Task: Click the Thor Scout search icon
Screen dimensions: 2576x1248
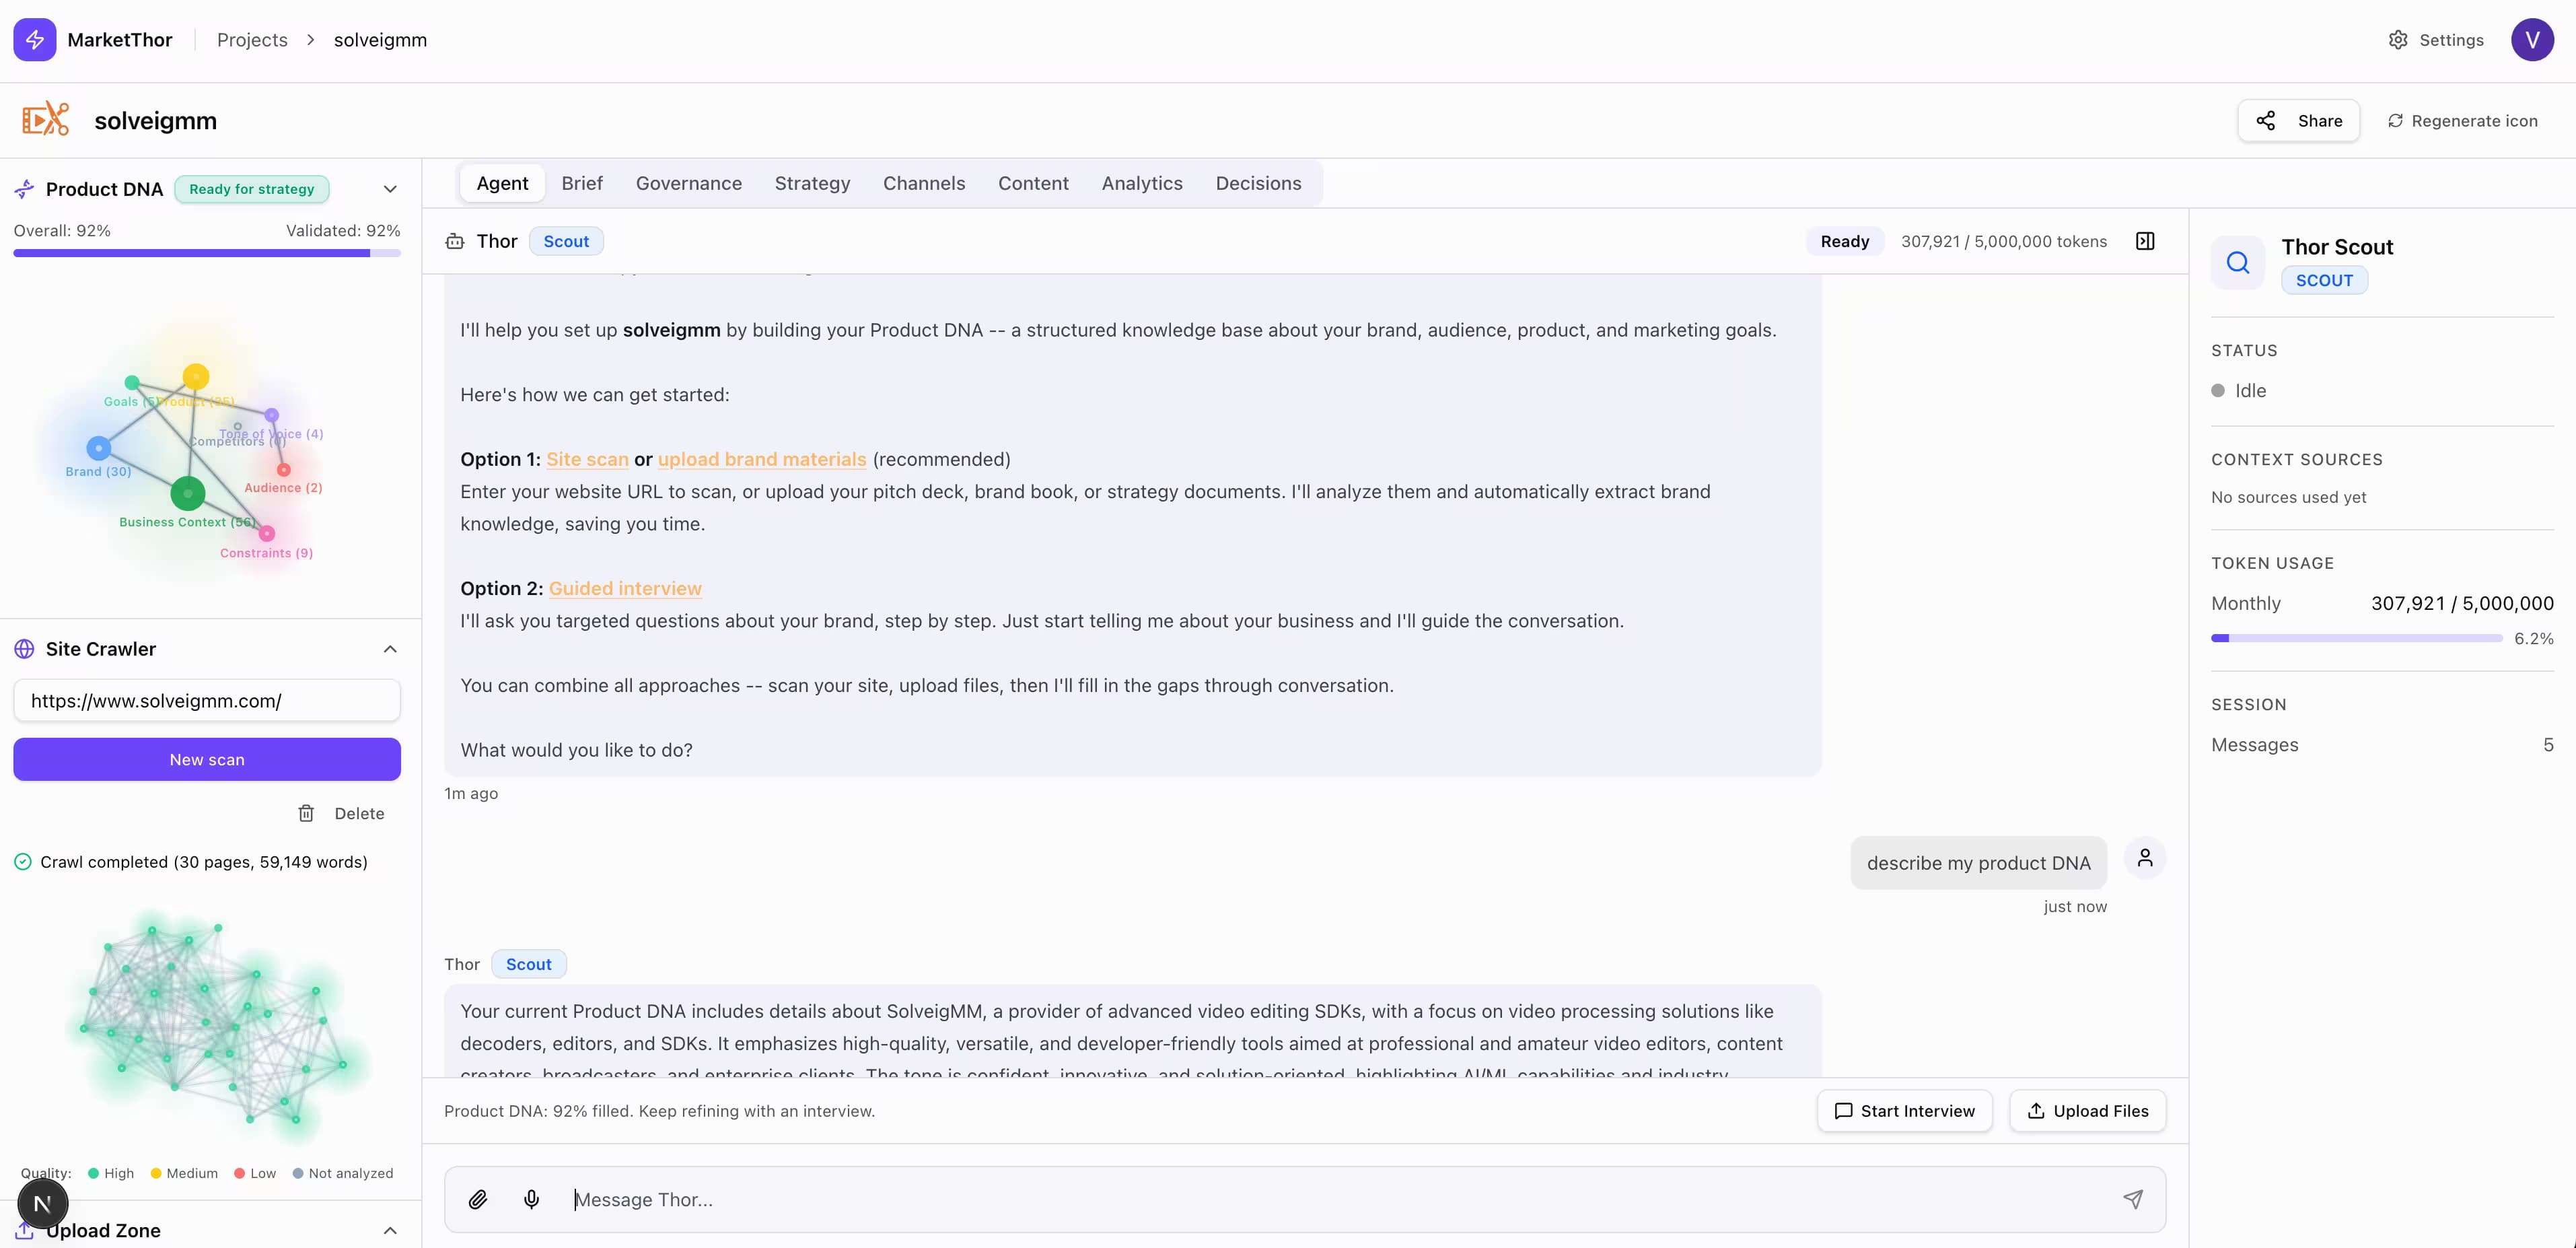Action: pos(2237,263)
